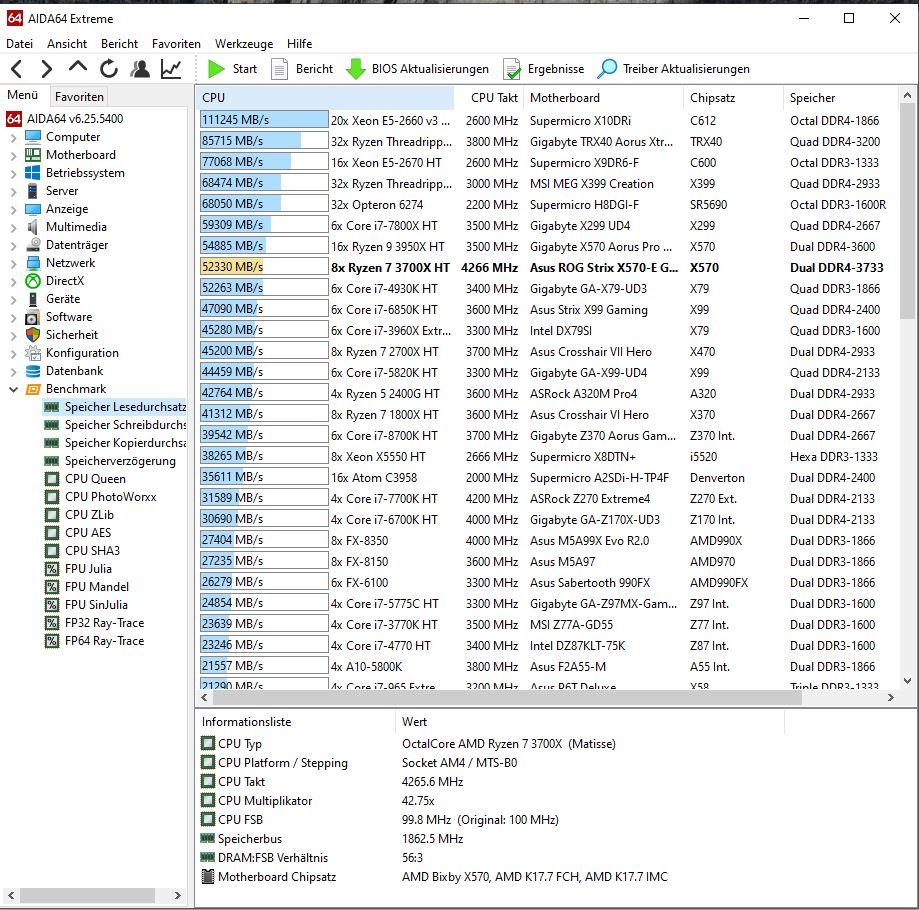Select the 8x Ryzen 7 3700X HT row
The image size is (919, 910).
coord(548,268)
